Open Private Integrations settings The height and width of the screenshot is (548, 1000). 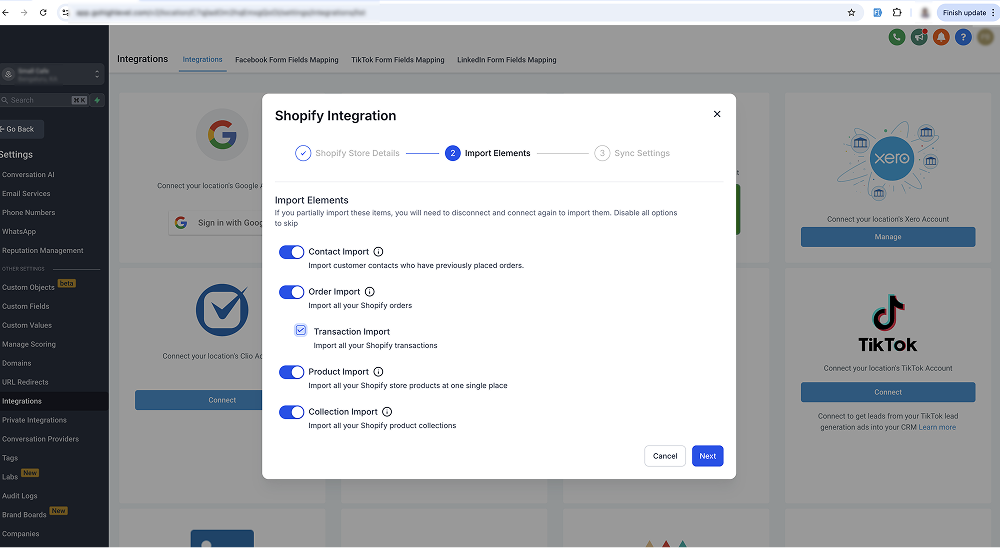pos(34,420)
